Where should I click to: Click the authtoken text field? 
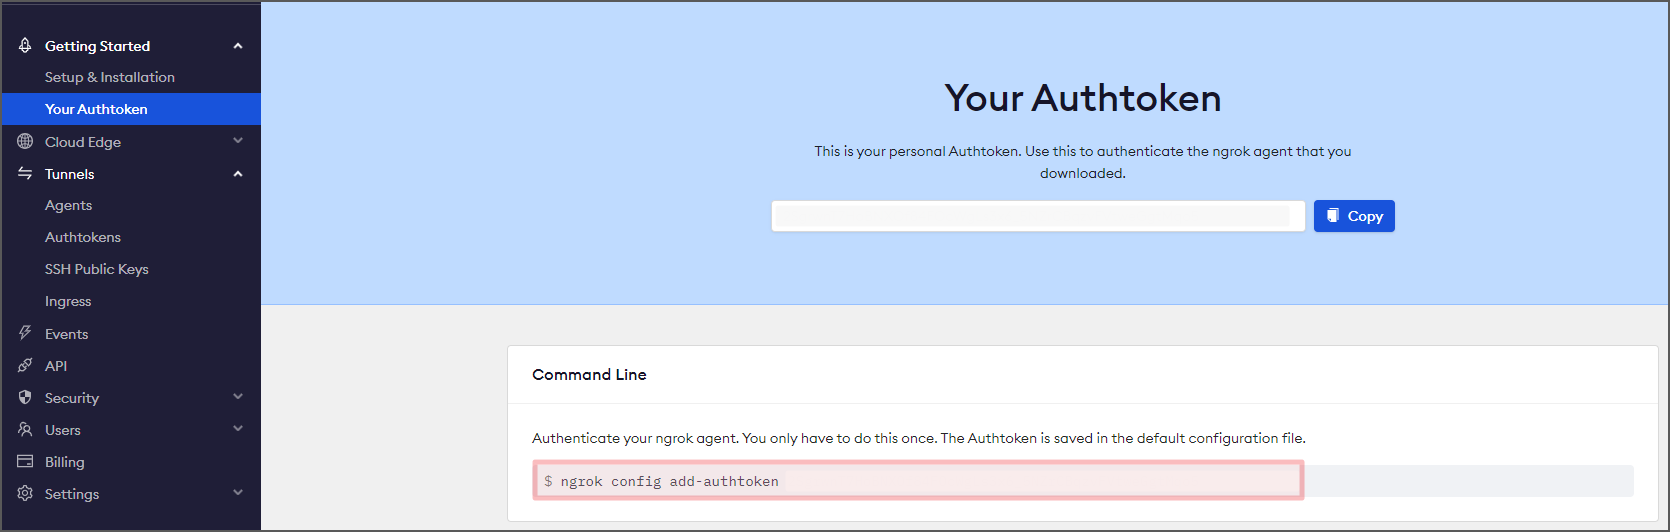[x=1038, y=216]
